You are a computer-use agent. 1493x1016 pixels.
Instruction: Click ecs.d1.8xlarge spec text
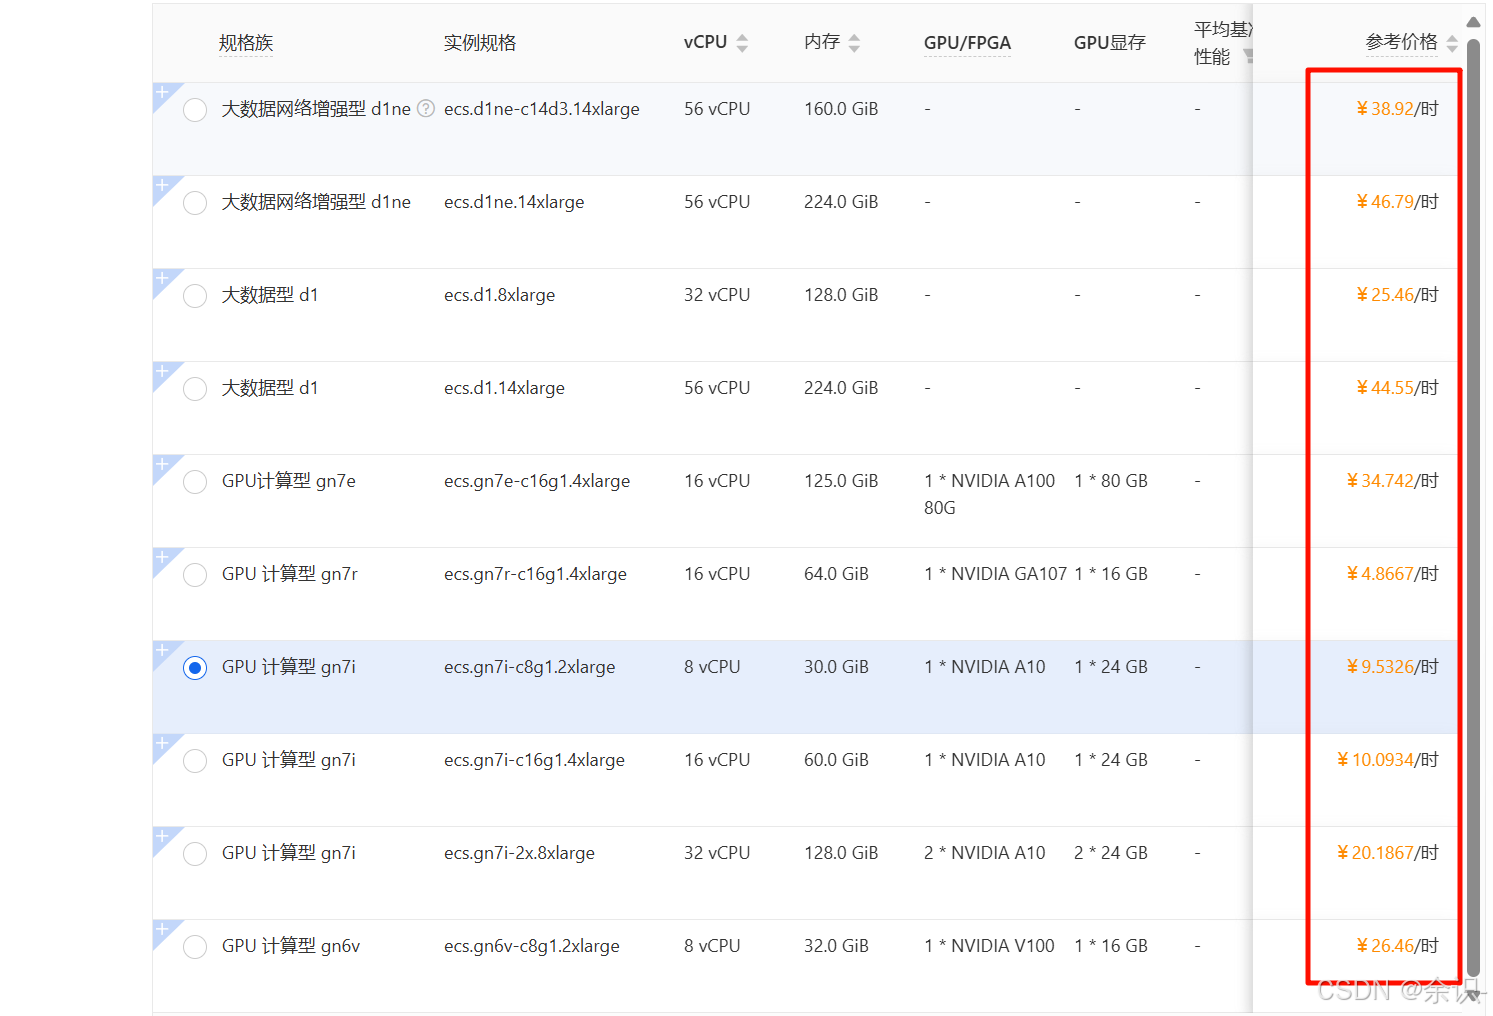[x=500, y=295]
